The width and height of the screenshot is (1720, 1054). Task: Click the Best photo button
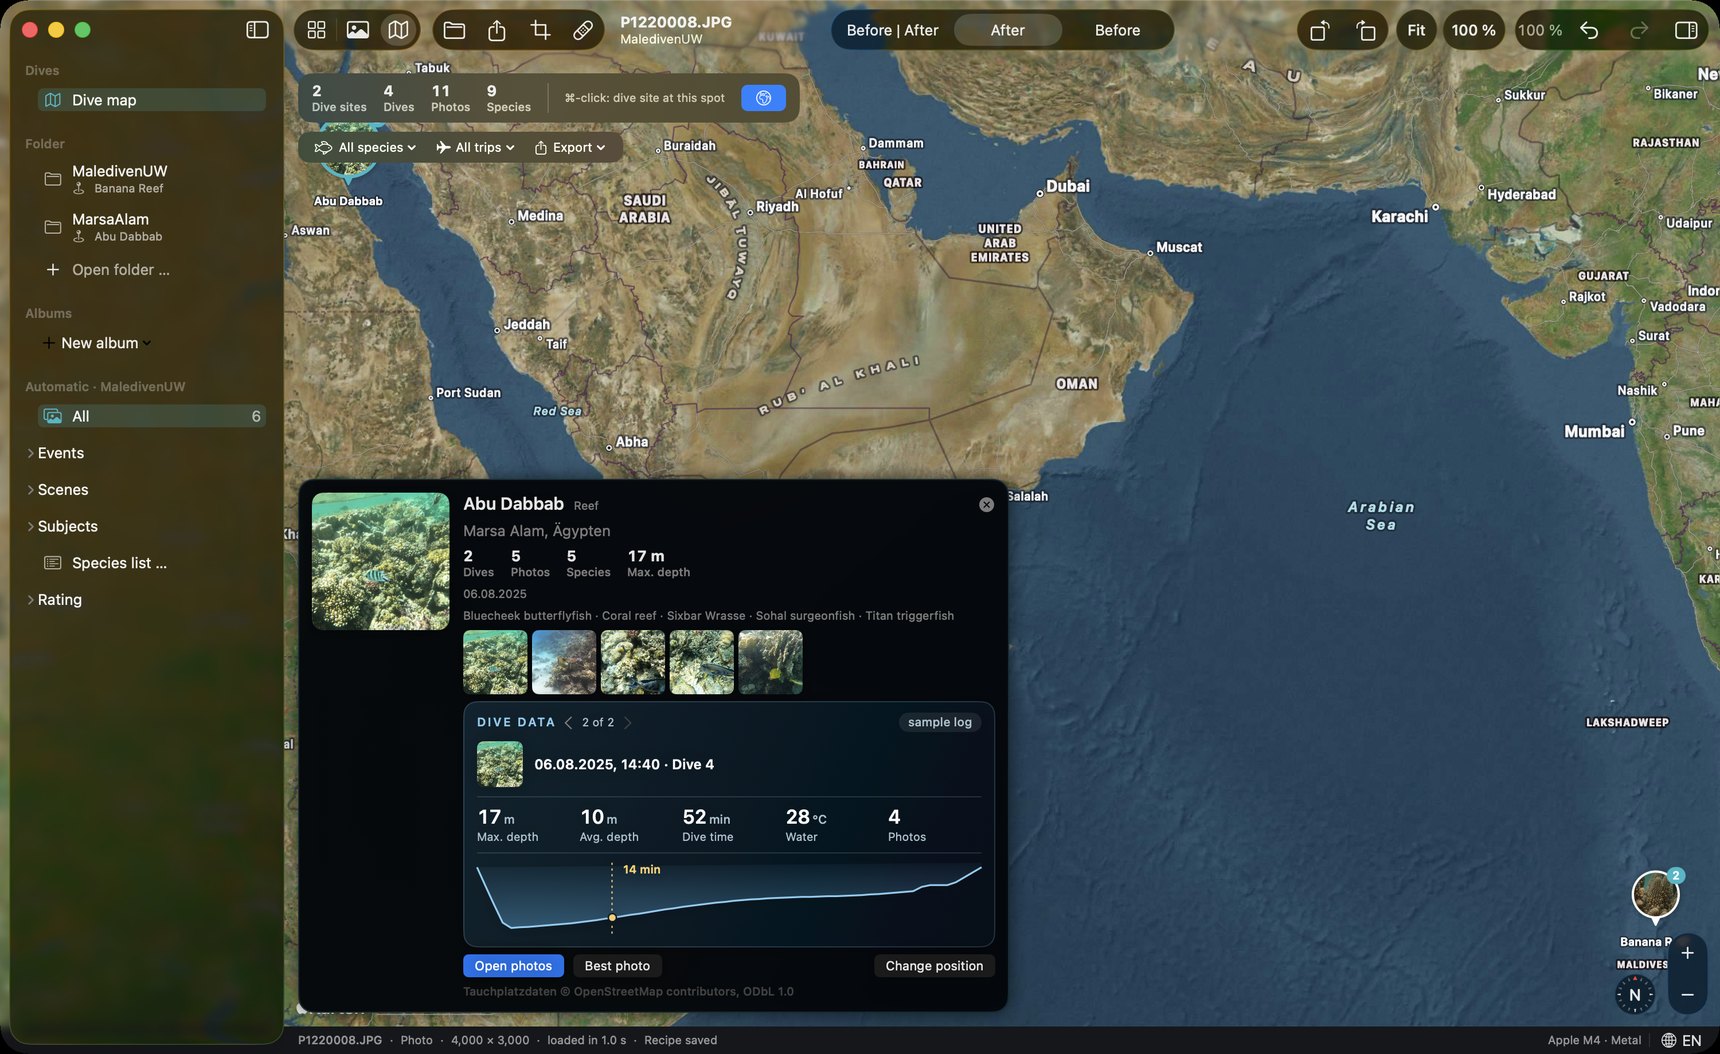[x=617, y=966]
